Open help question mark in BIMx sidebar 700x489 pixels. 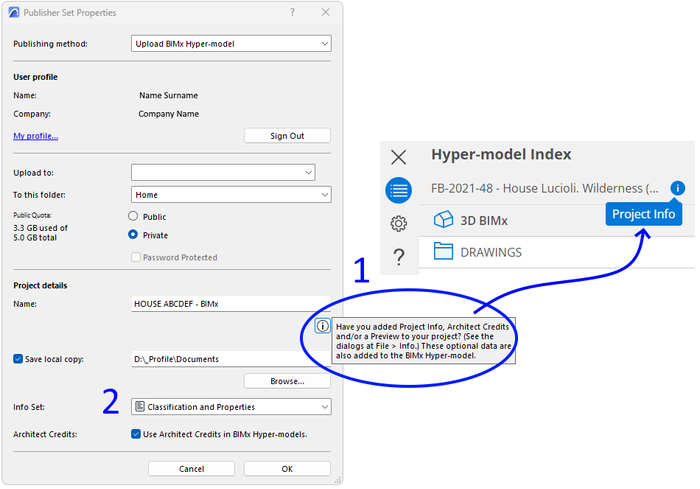pos(399,257)
